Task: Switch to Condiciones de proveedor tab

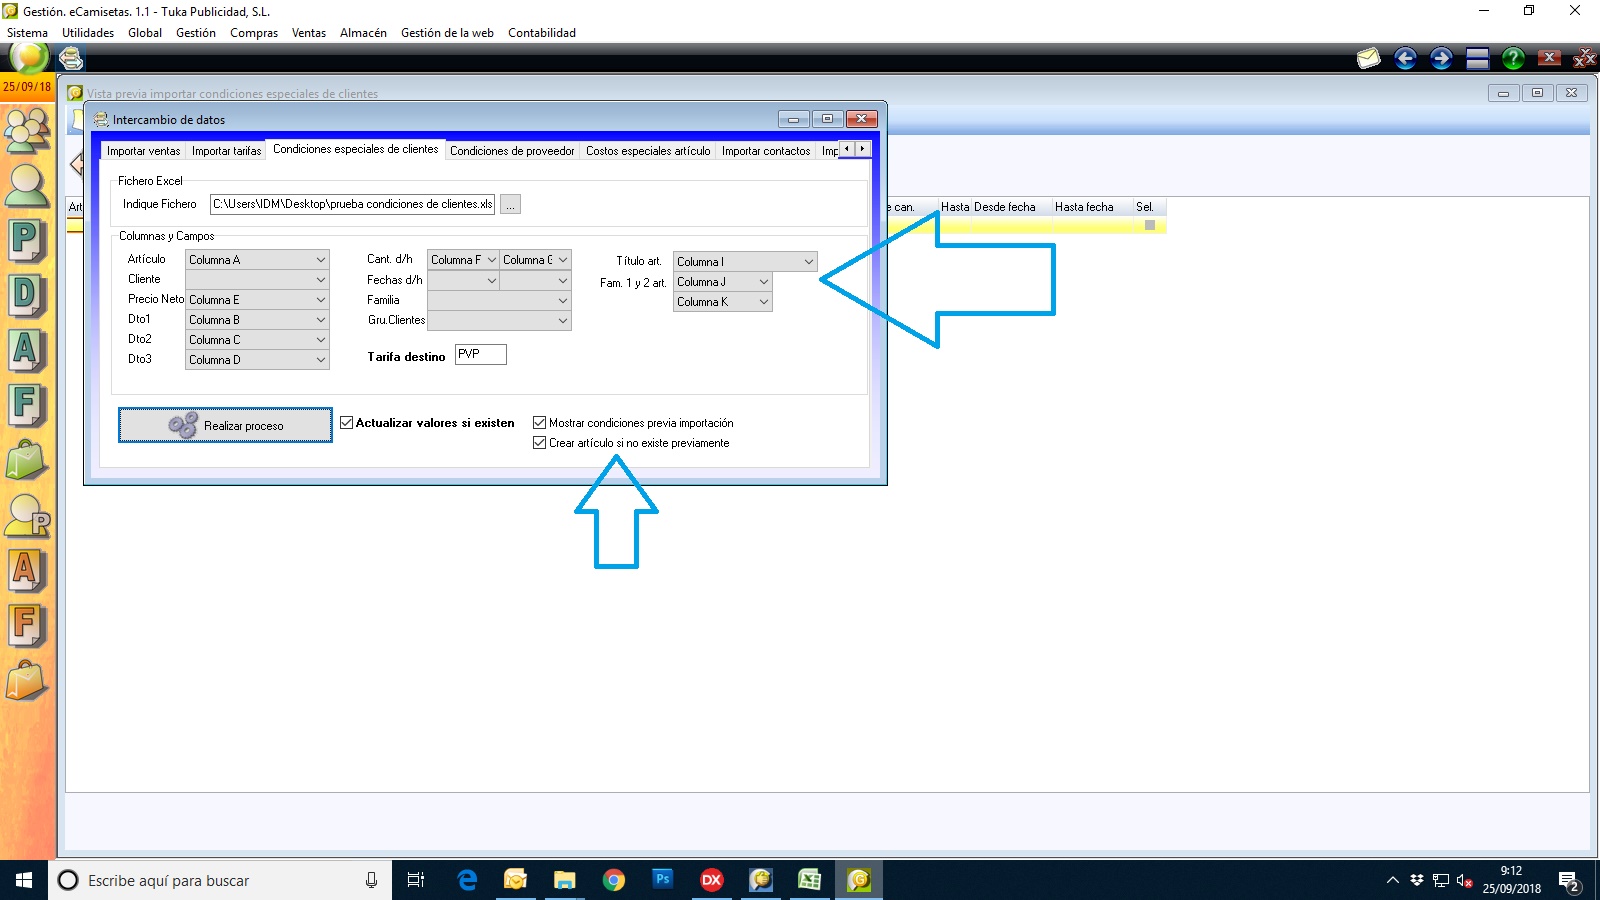Action: point(512,151)
